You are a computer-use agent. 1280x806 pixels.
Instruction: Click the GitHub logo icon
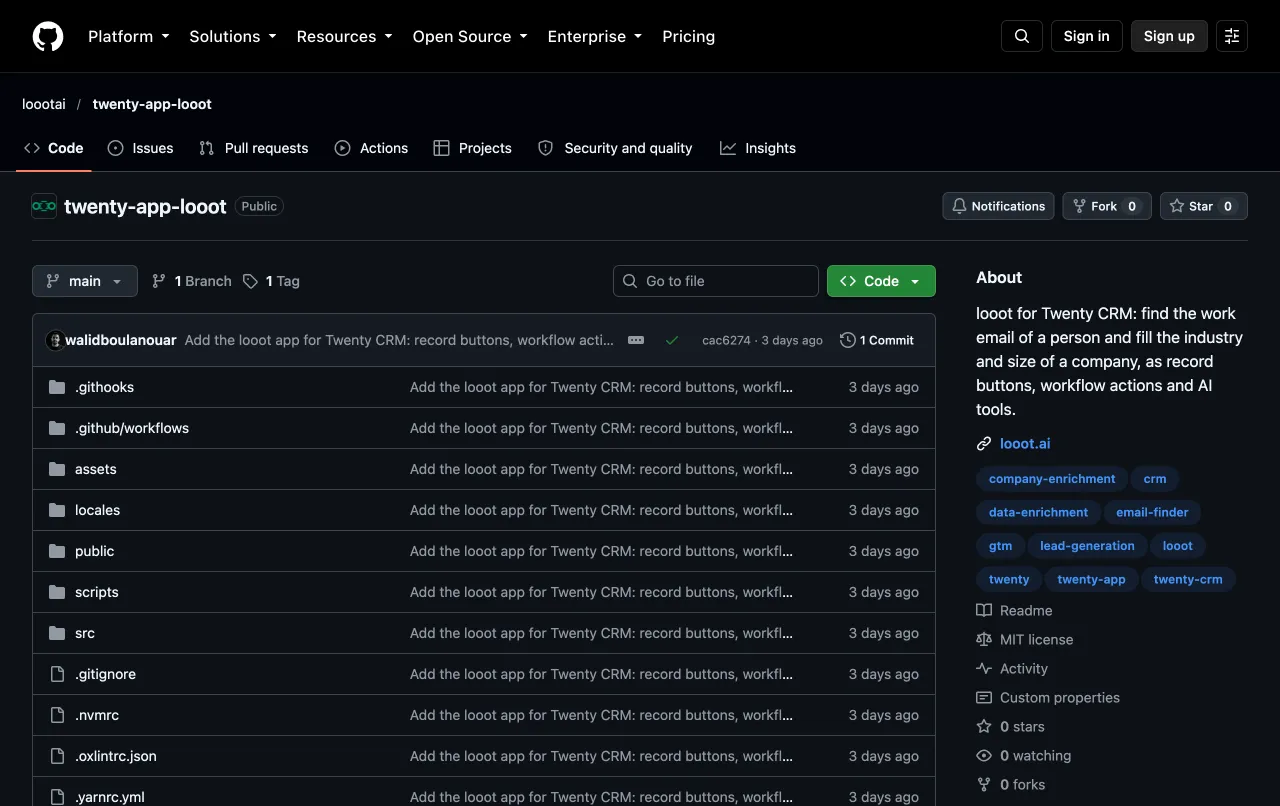[48, 36]
